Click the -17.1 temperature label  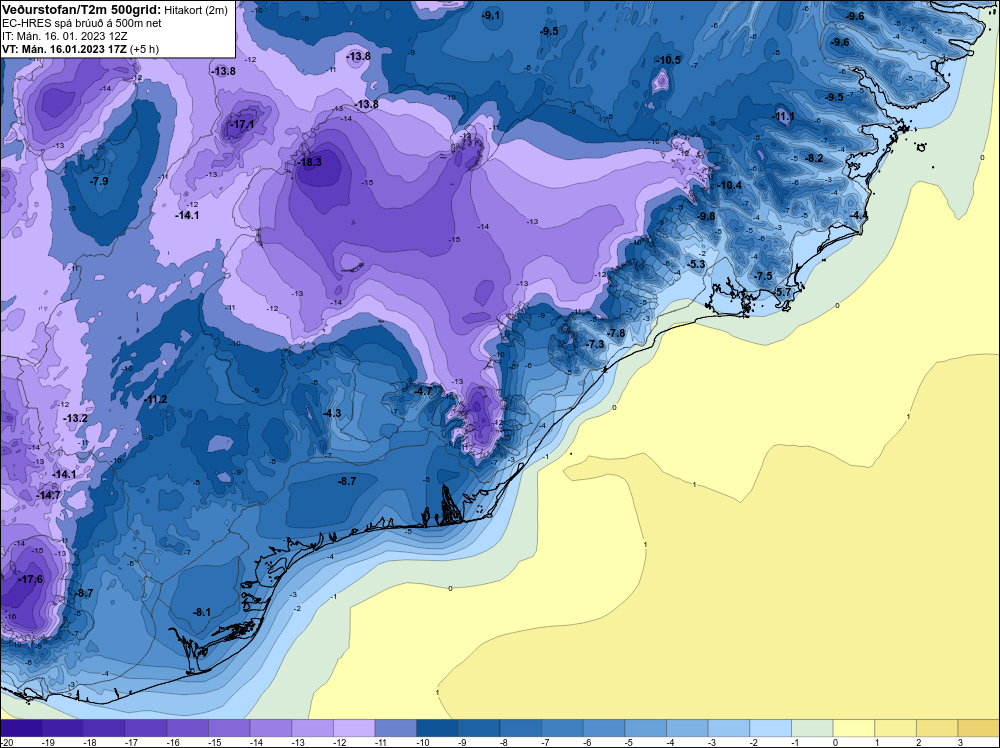click(243, 124)
